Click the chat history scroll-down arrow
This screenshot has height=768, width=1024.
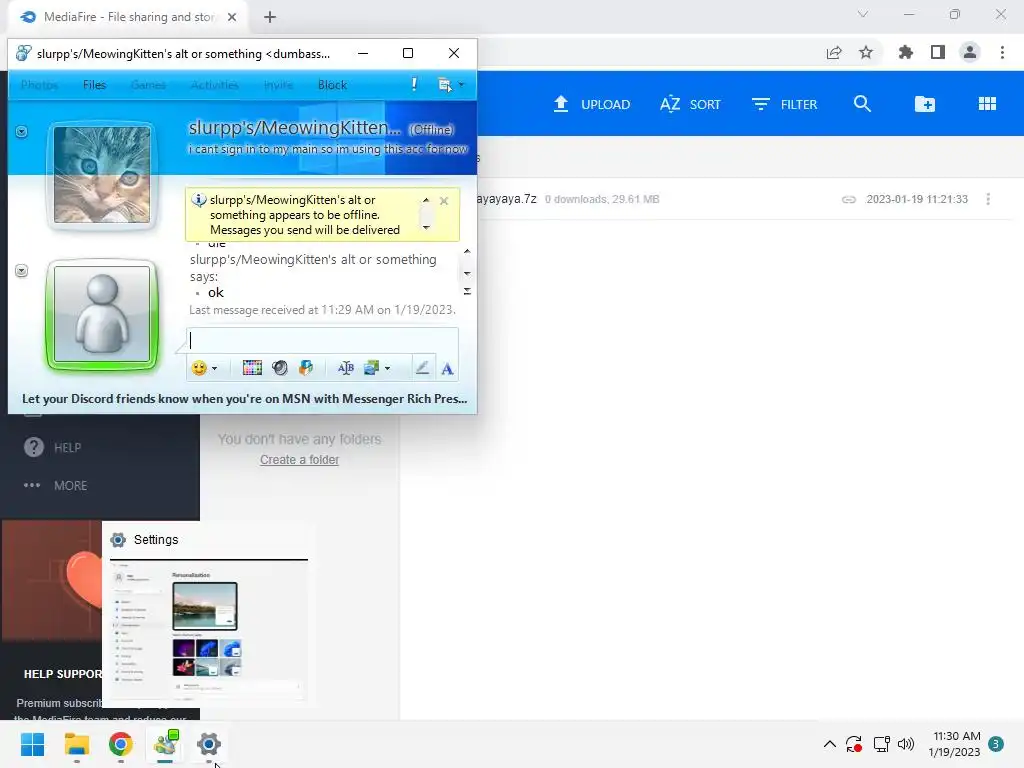coord(467,274)
